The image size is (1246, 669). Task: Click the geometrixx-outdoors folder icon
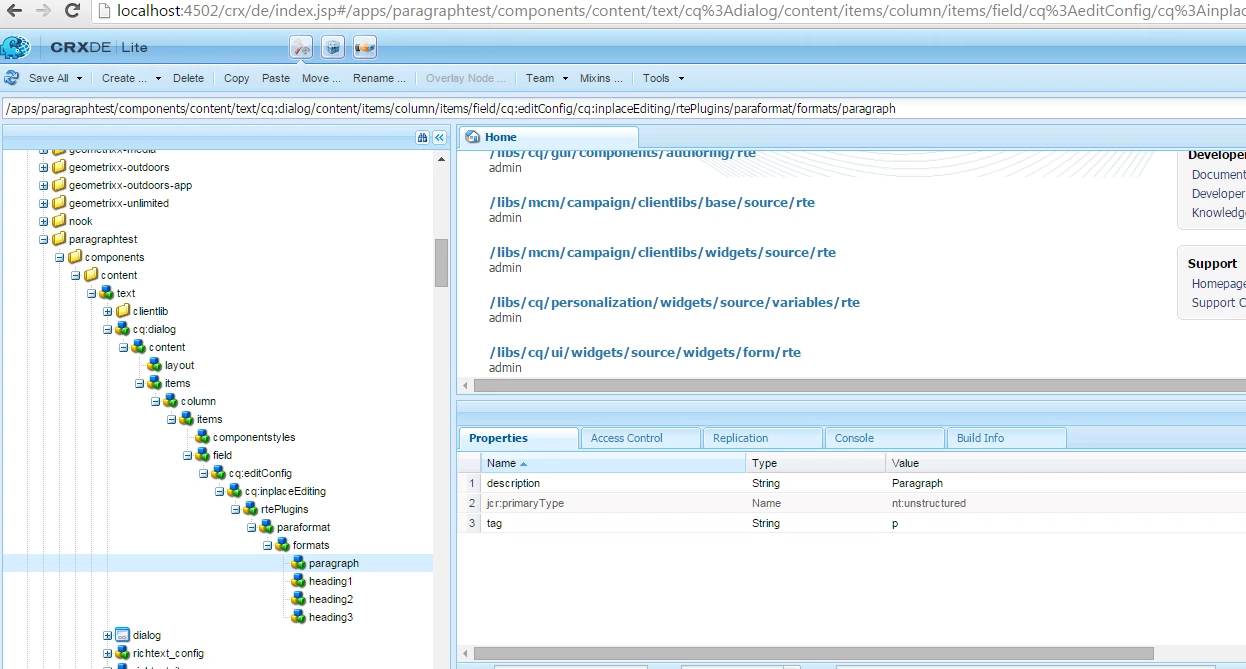pos(58,167)
